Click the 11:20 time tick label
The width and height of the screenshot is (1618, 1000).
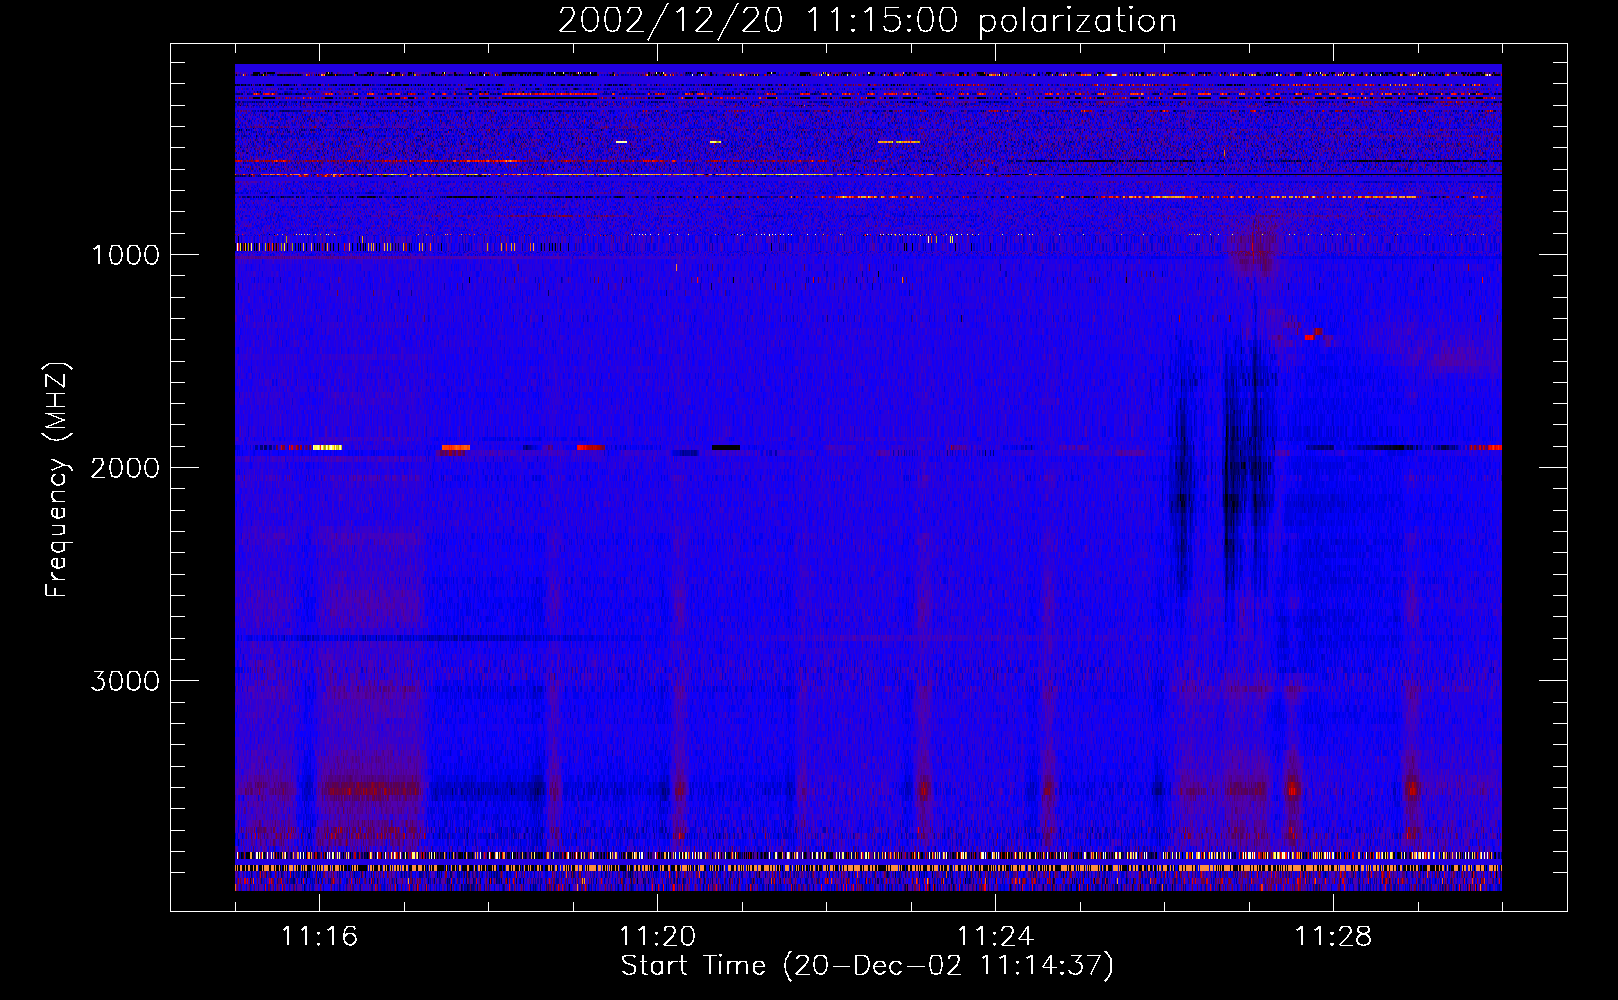tap(657, 937)
